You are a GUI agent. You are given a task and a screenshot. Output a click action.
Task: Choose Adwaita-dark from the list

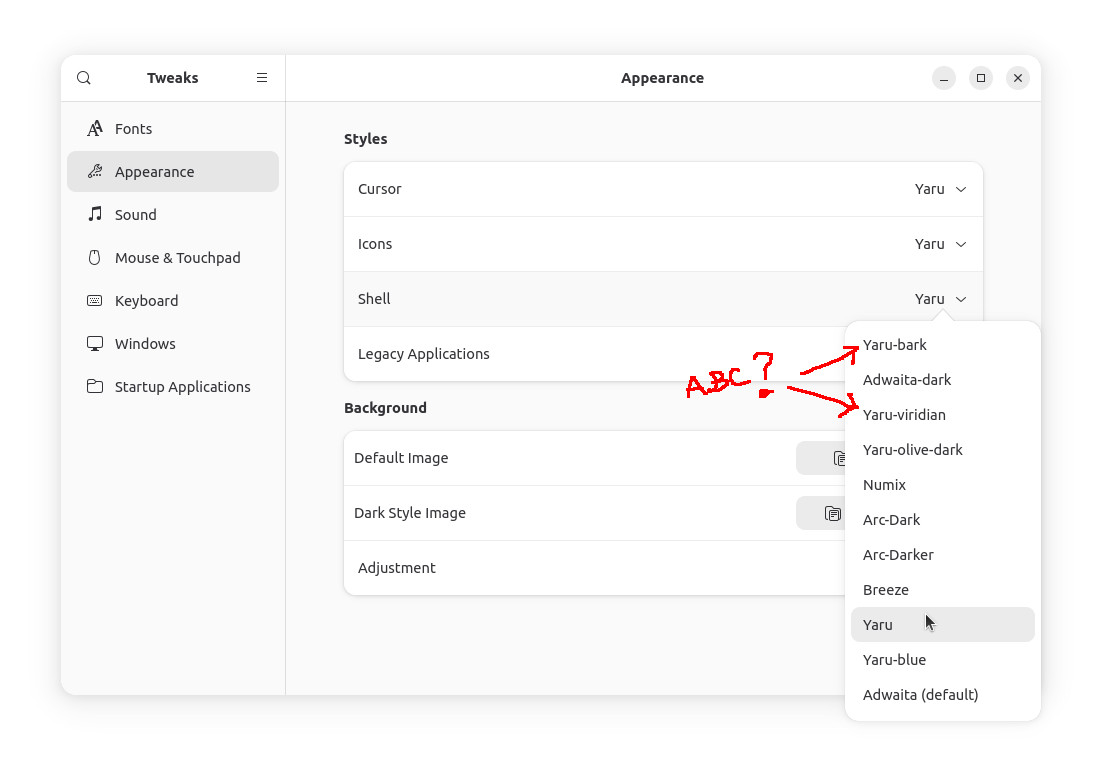click(x=907, y=380)
